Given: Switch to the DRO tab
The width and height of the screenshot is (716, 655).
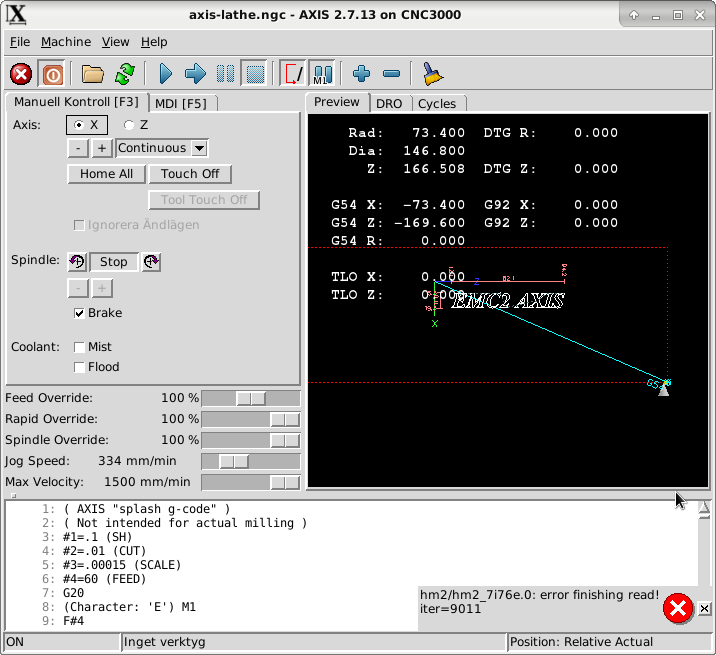Looking at the screenshot, I should coord(389,104).
